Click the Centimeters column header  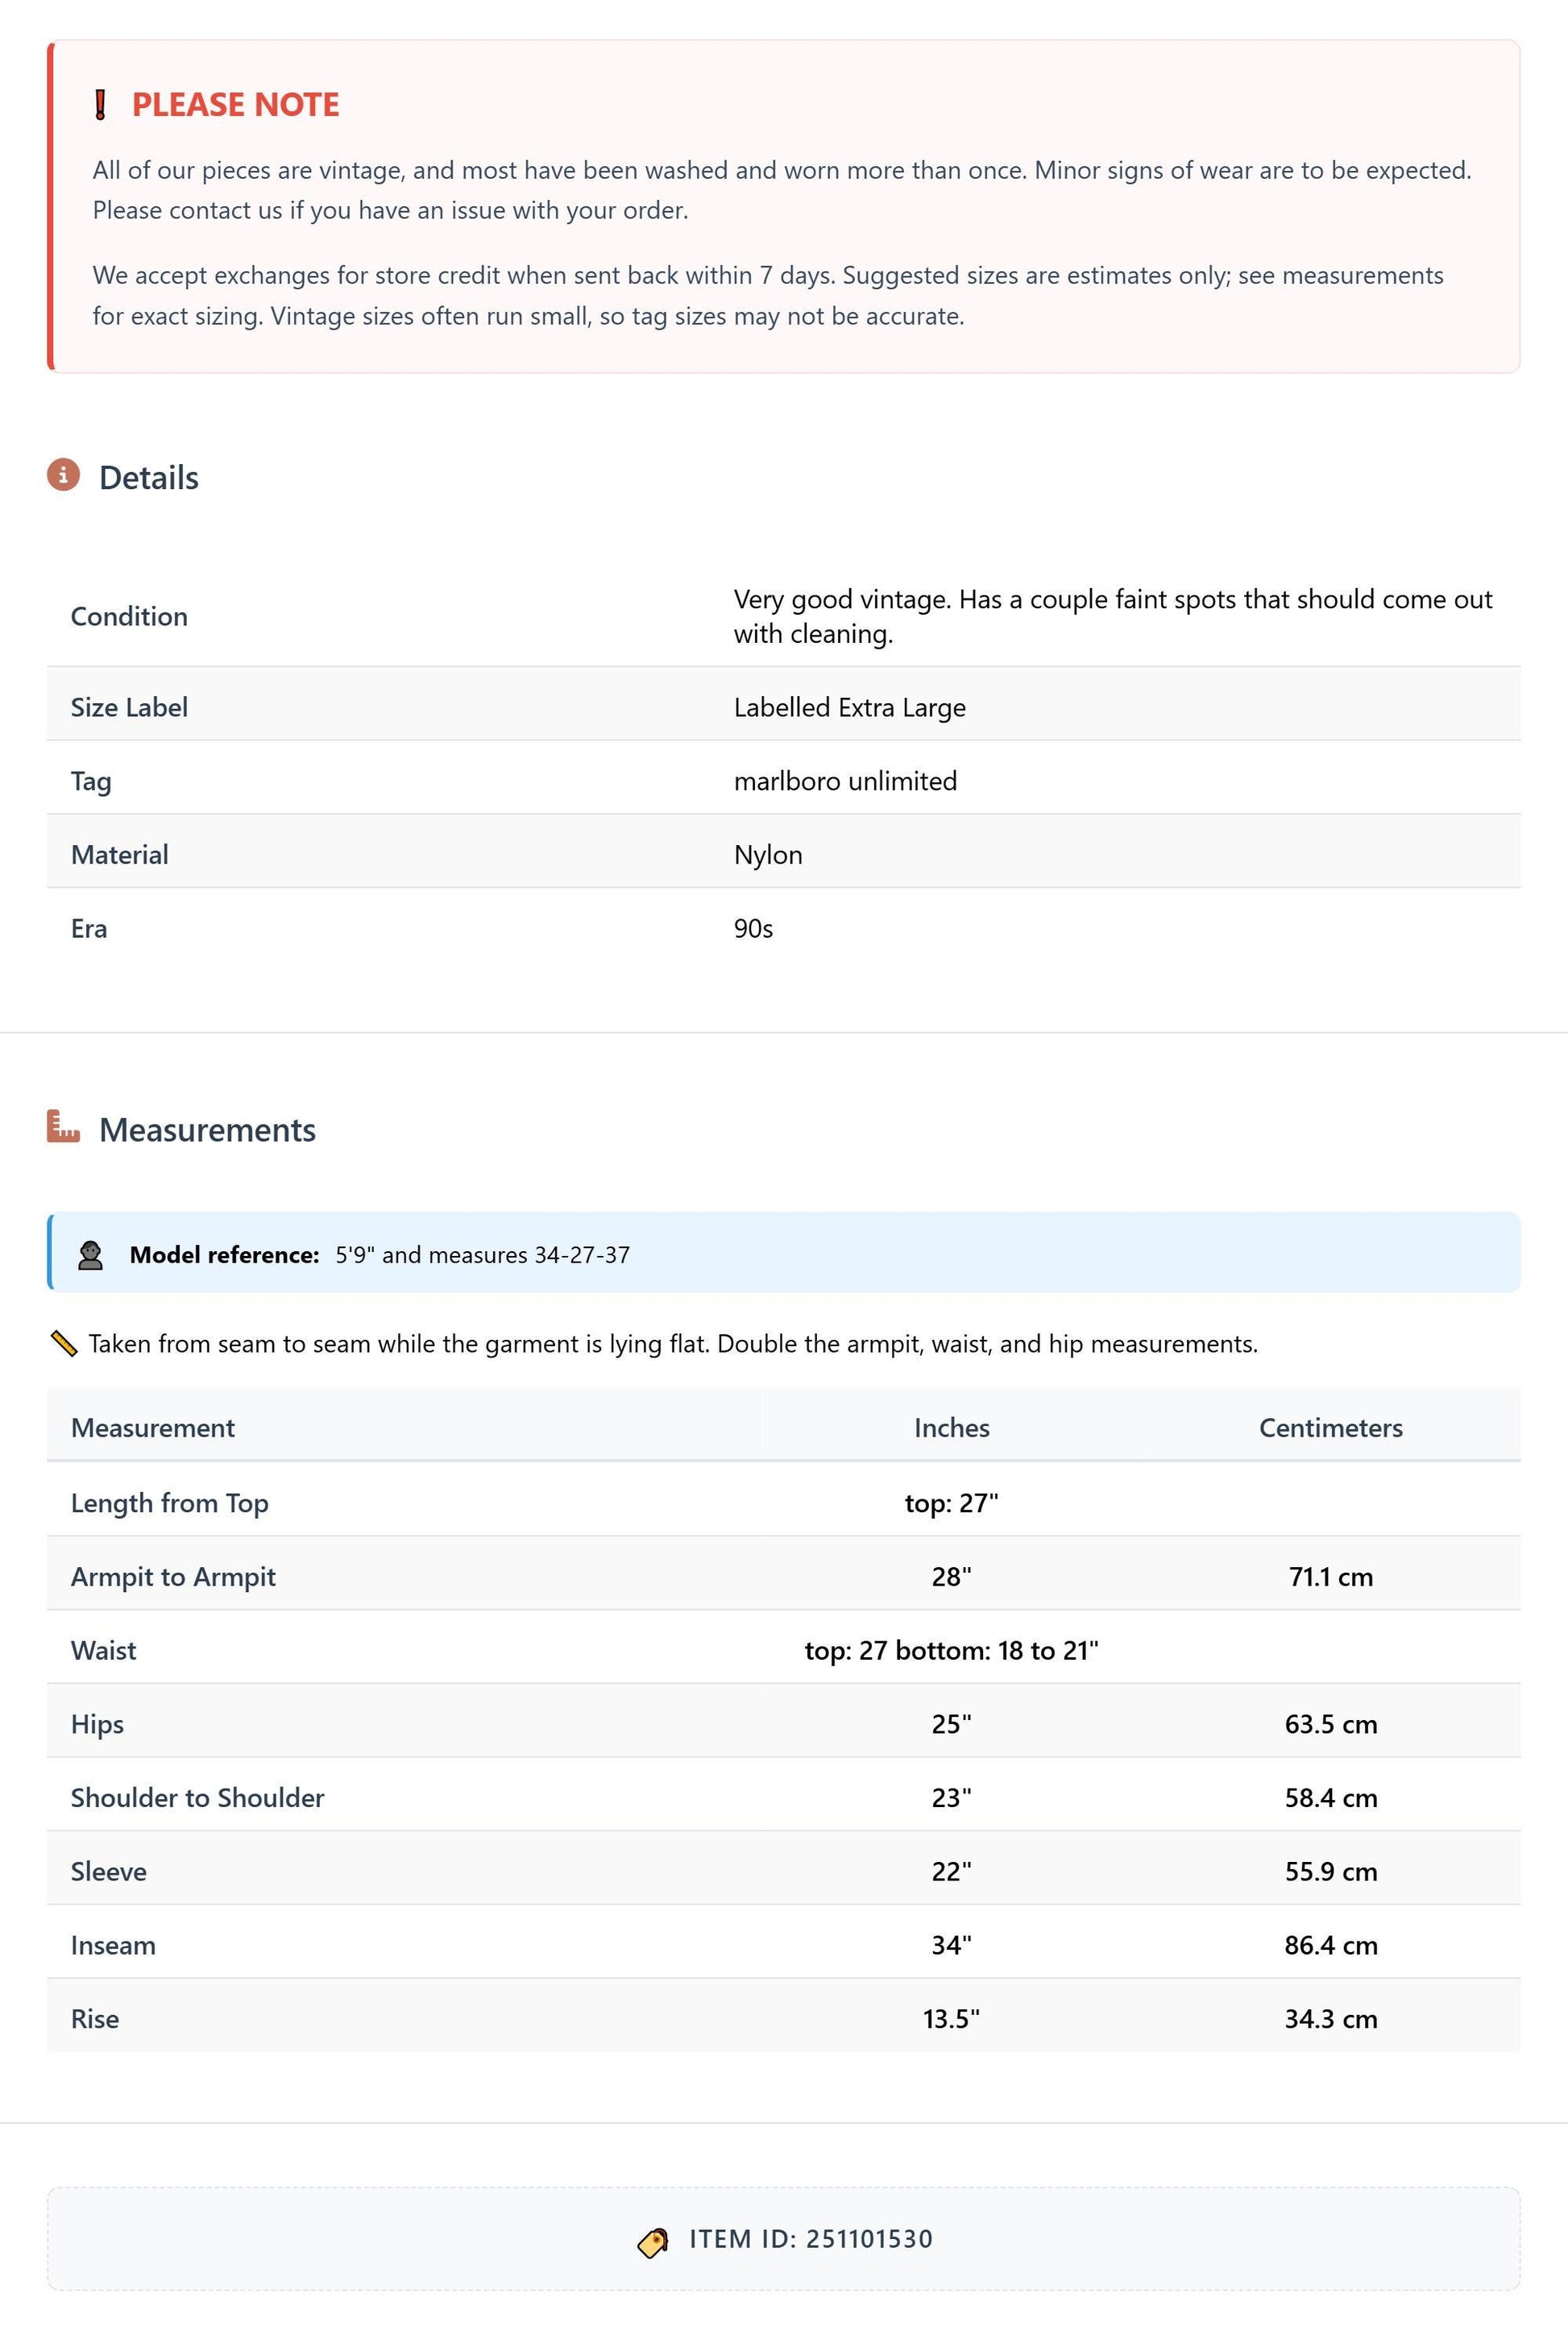click(x=1331, y=1428)
